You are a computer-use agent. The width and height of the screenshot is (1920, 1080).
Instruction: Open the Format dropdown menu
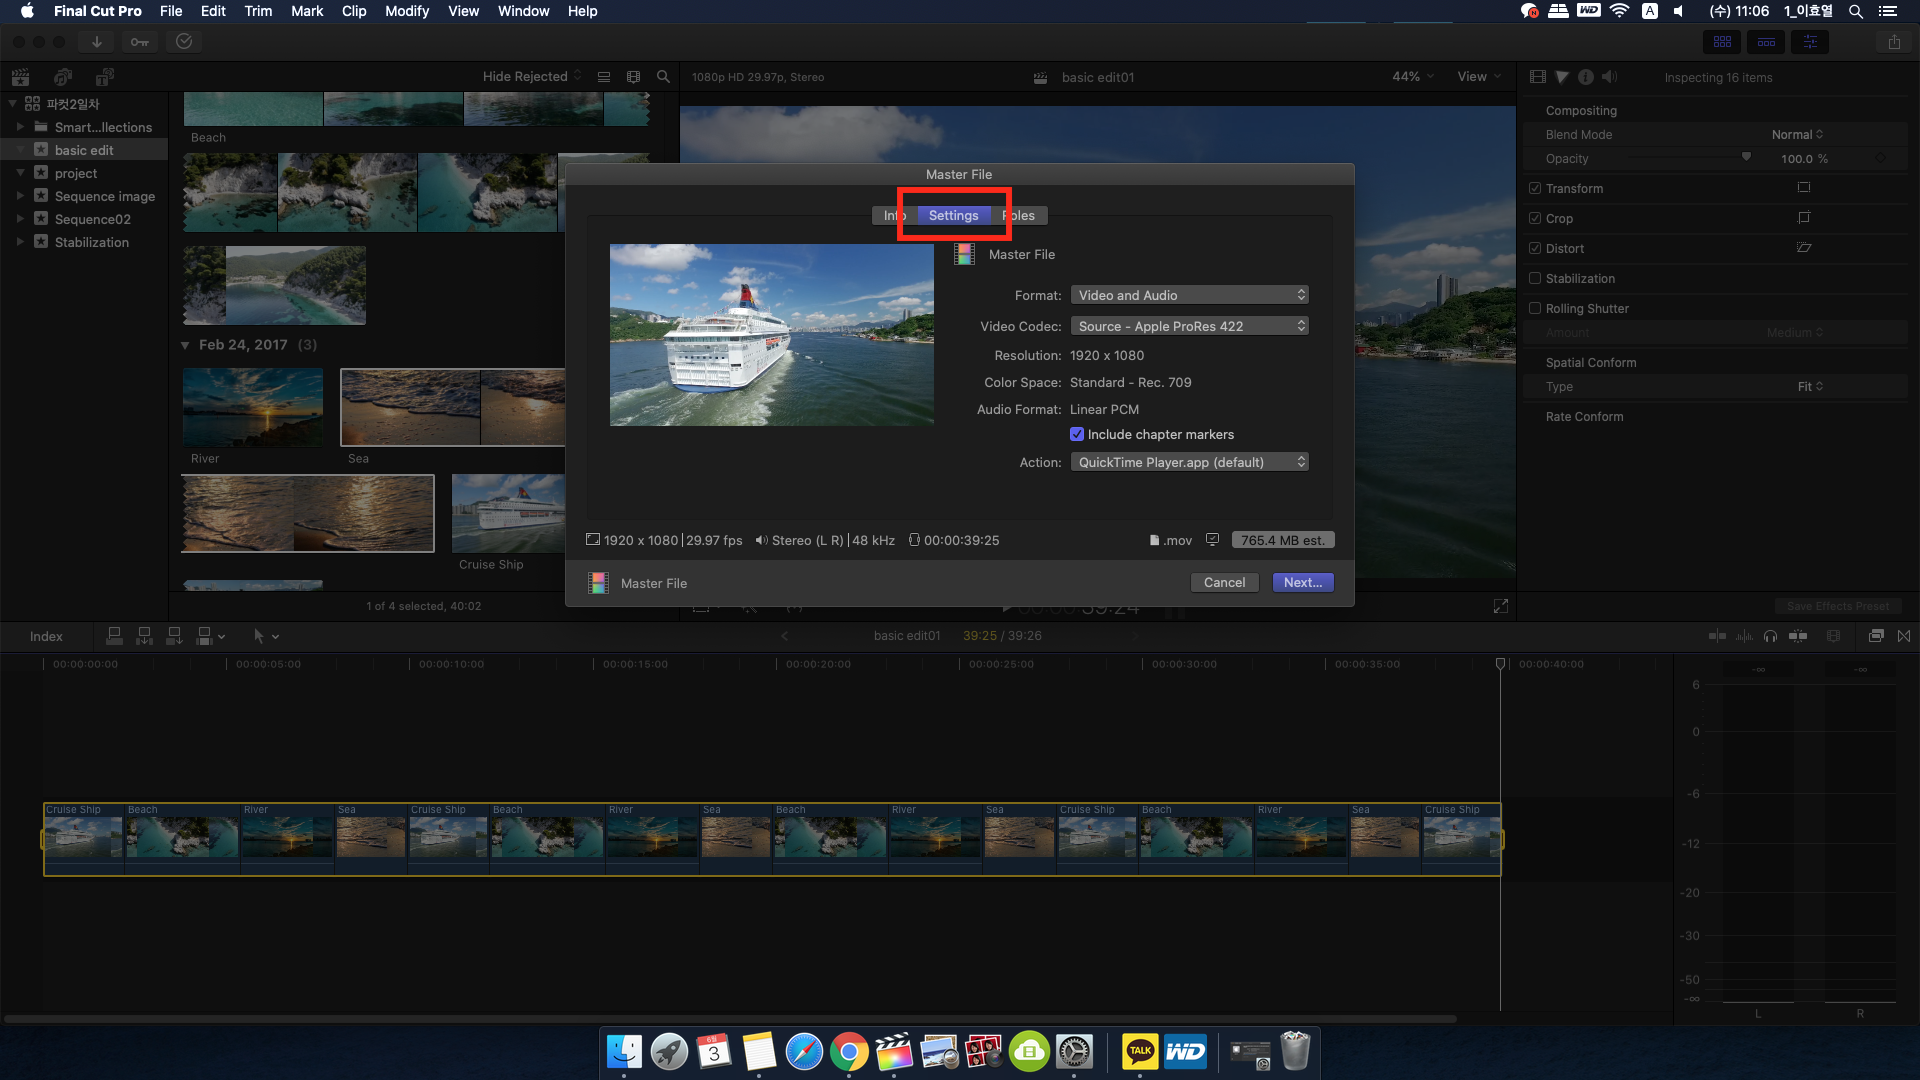pos(1190,295)
